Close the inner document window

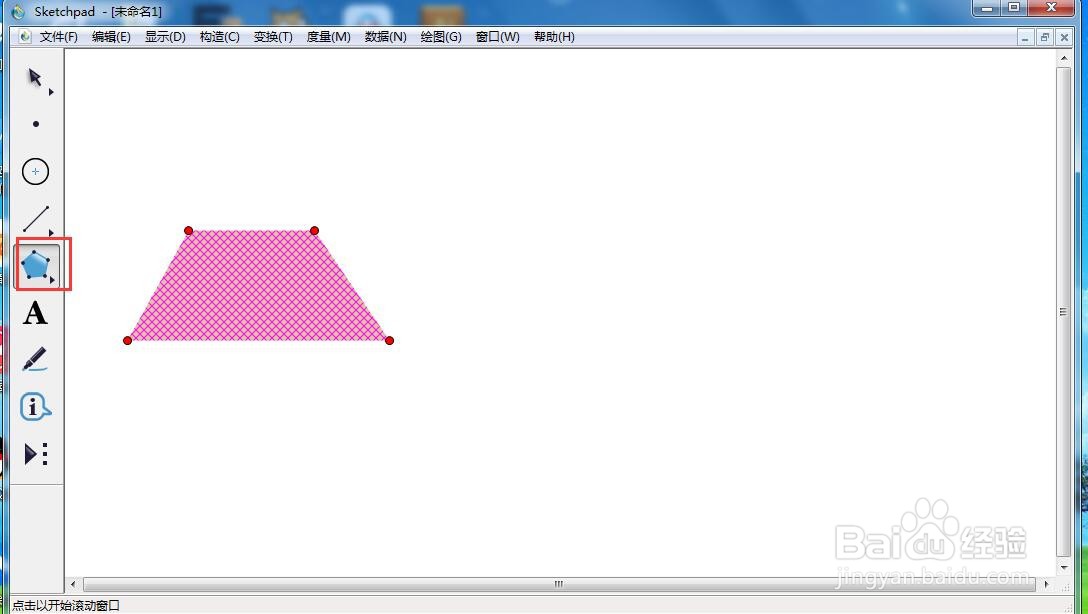(1064, 37)
